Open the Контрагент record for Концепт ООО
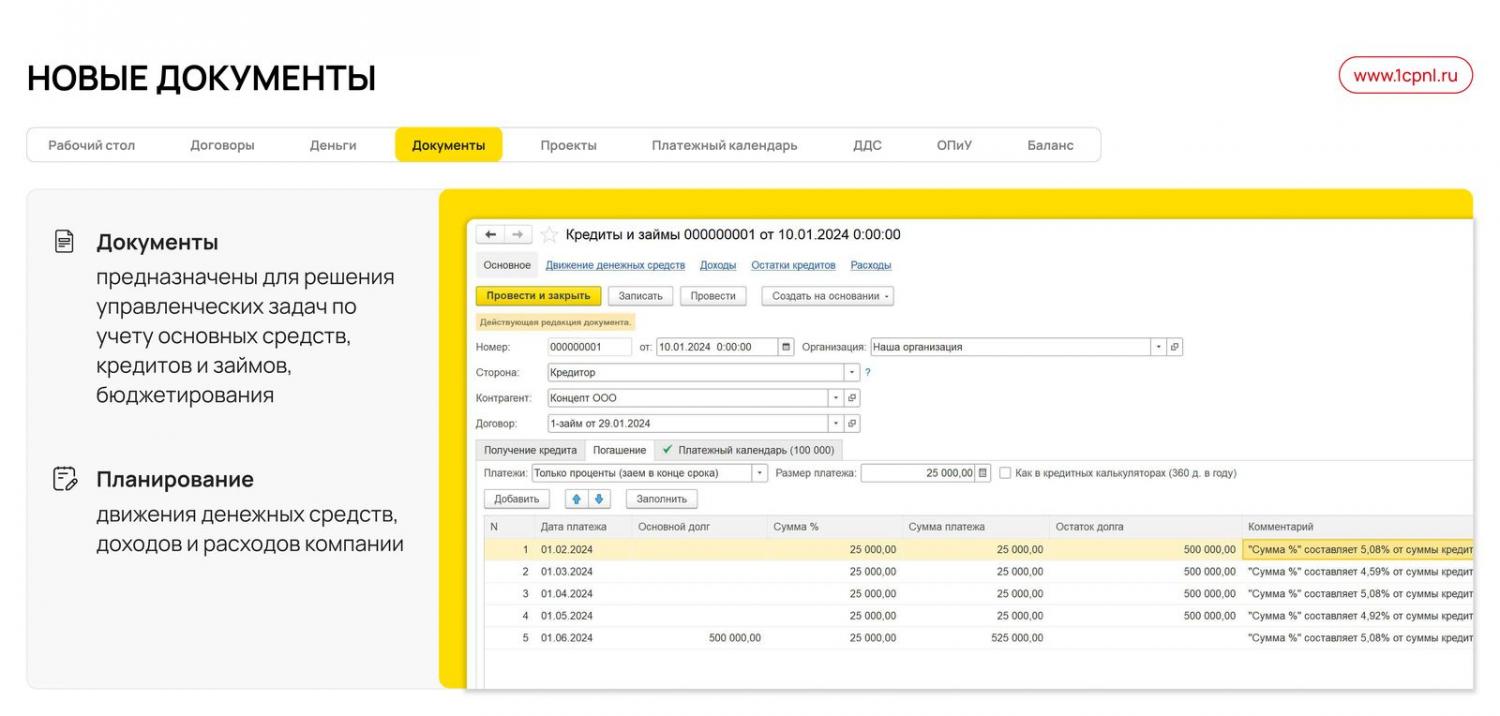The width and height of the screenshot is (1500, 716). [852, 398]
